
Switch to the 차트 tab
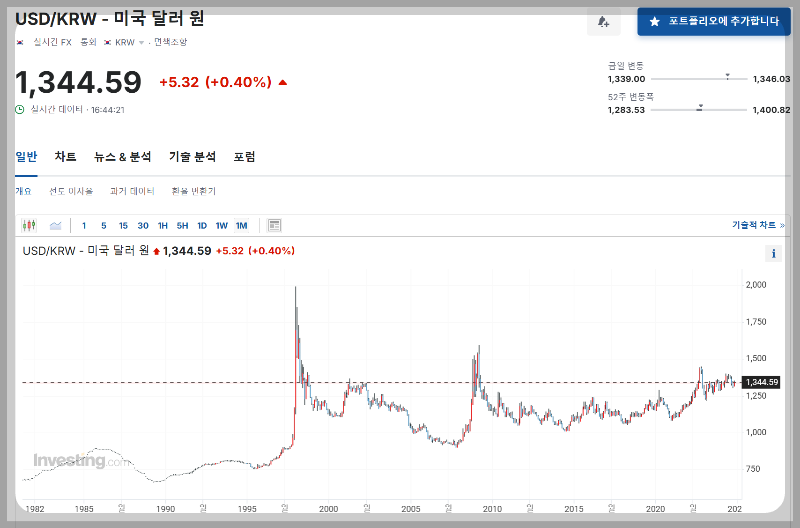point(65,157)
